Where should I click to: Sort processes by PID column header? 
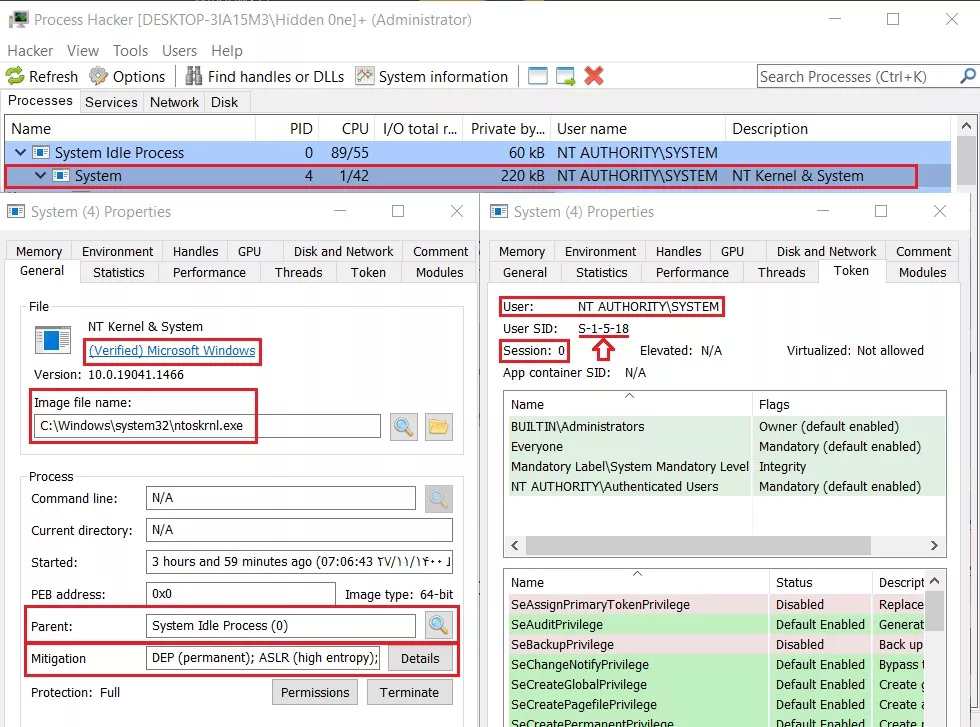point(288,129)
